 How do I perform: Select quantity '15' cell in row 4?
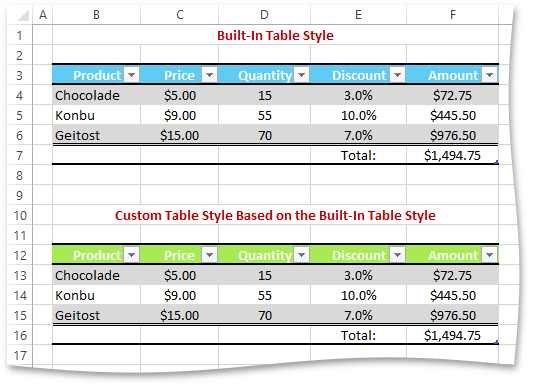[x=264, y=95]
